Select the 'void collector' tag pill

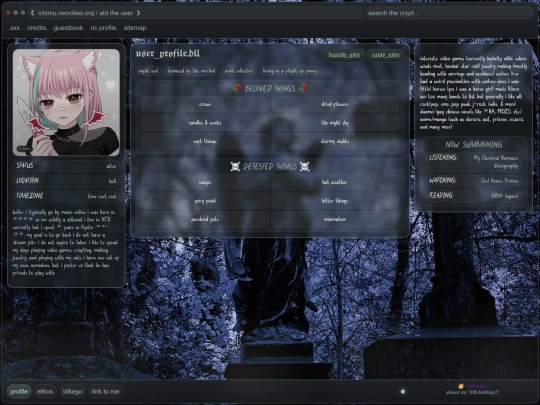click(239, 71)
